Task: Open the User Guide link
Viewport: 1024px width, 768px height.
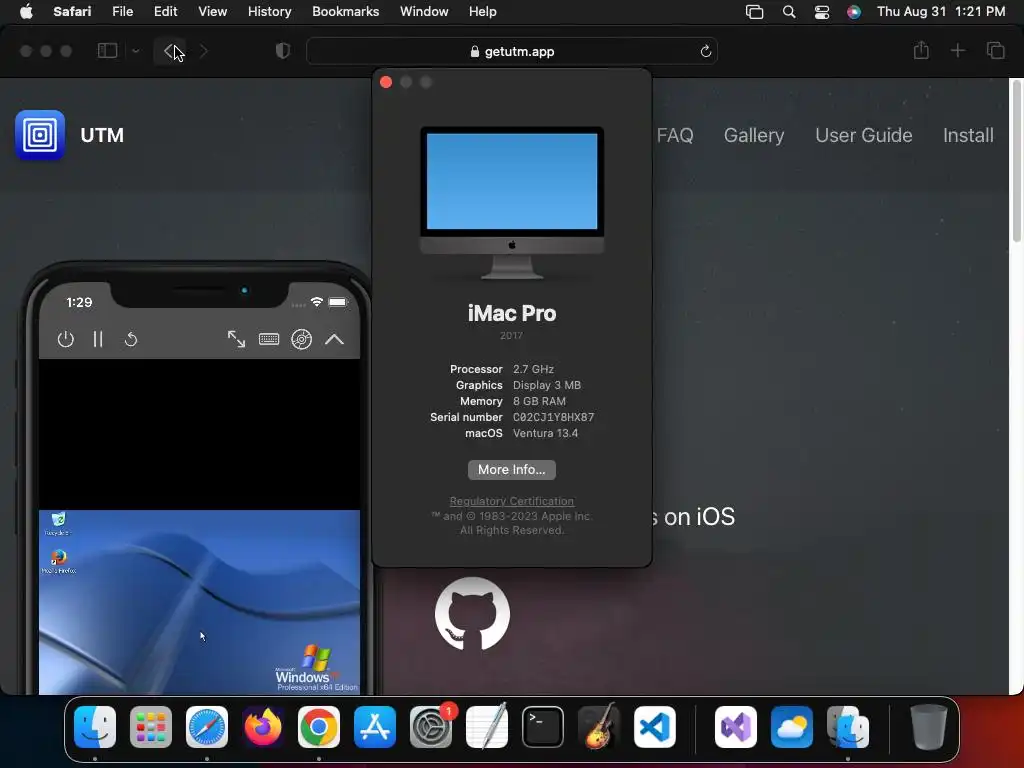Action: [x=863, y=135]
